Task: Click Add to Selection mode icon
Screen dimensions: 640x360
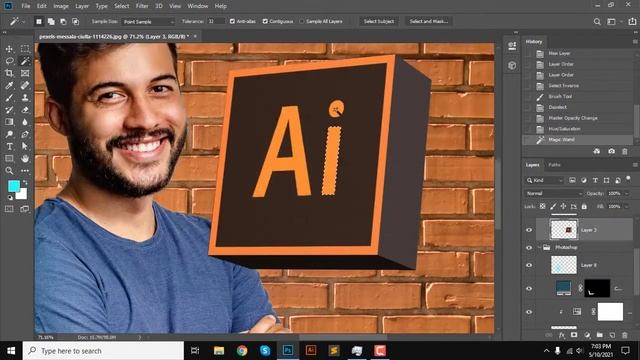Action: click(x=51, y=21)
